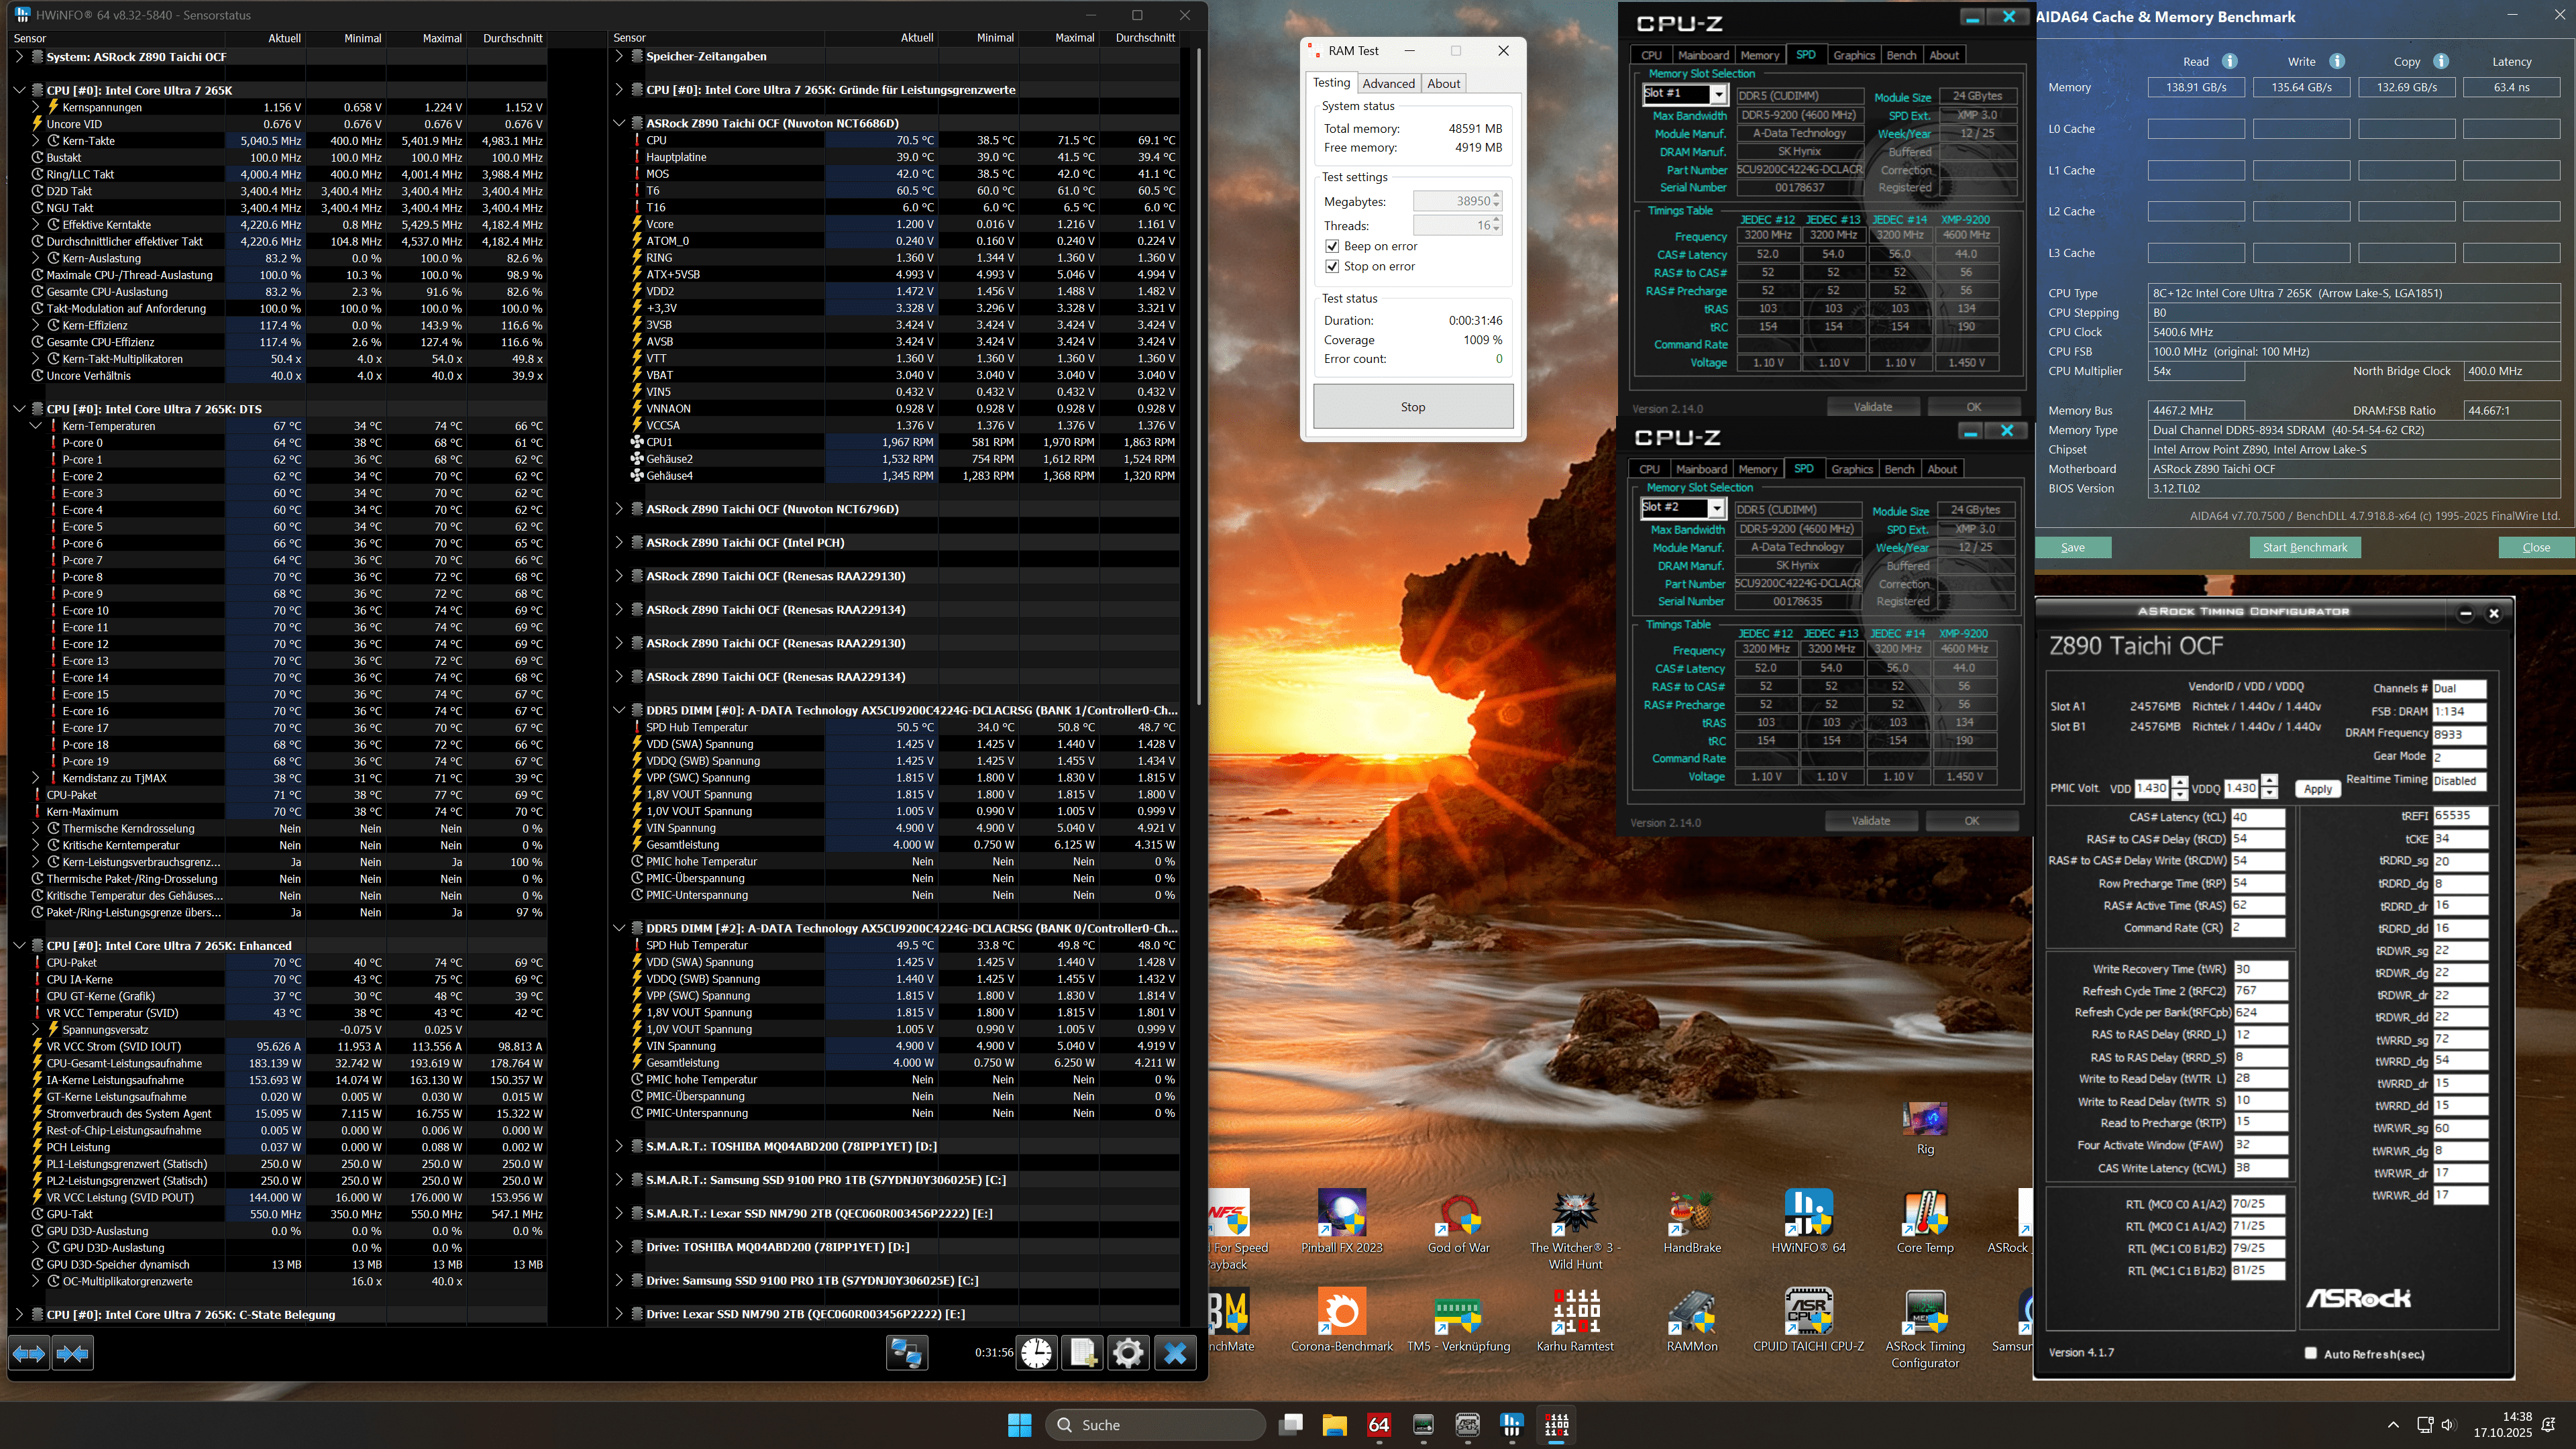Viewport: 2576px width, 1449px height.
Task: Click HWiNFO expand columns arrows icon
Action: [x=29, y=1353]
